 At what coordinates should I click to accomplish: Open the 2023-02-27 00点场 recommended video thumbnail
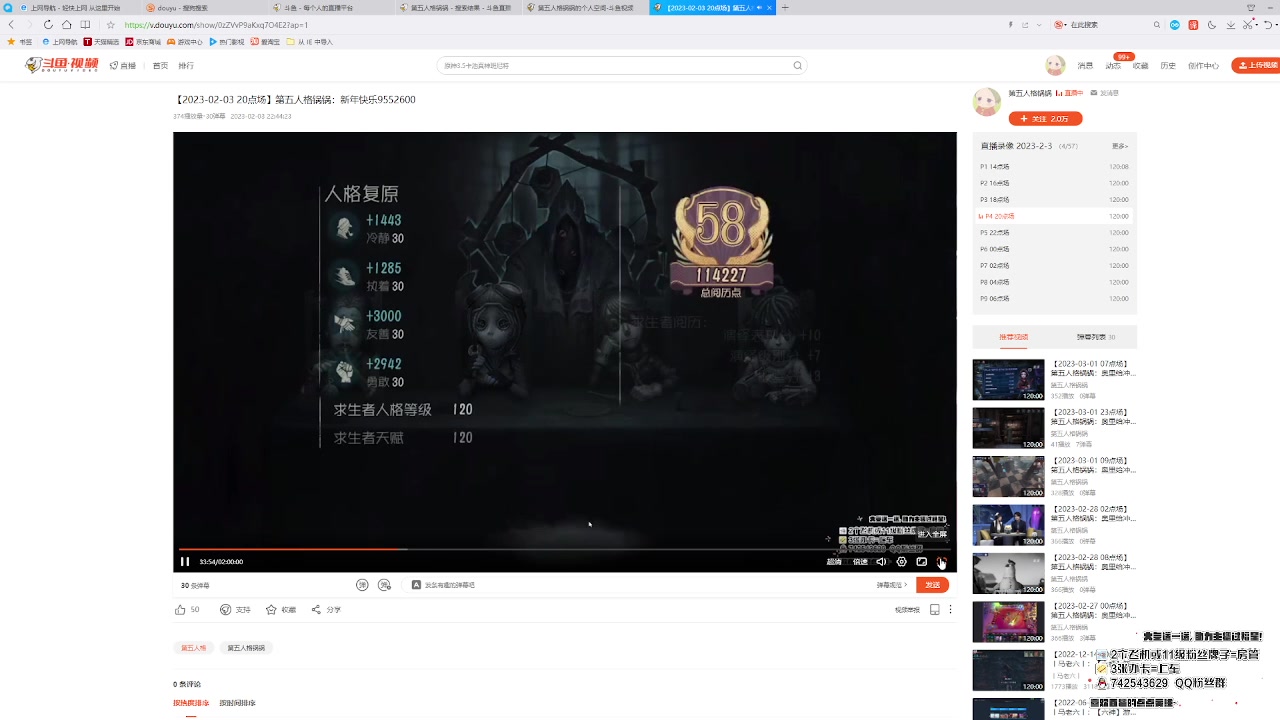coord(1008,621)
